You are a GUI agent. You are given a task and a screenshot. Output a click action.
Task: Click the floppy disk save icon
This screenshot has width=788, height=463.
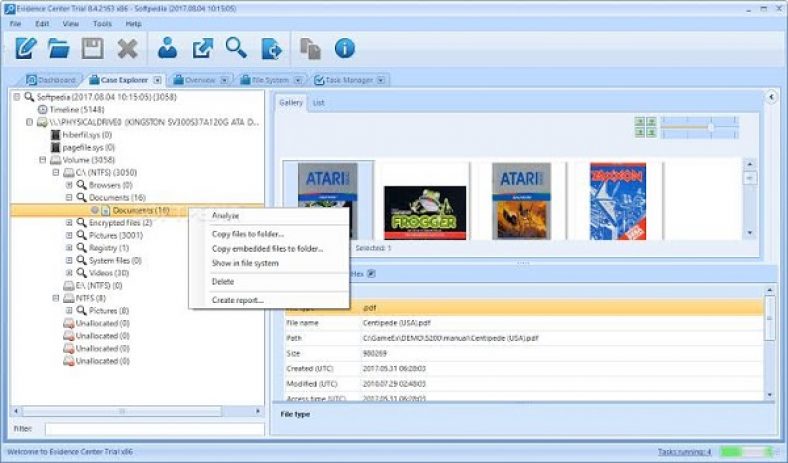click(x=93, y=46)
